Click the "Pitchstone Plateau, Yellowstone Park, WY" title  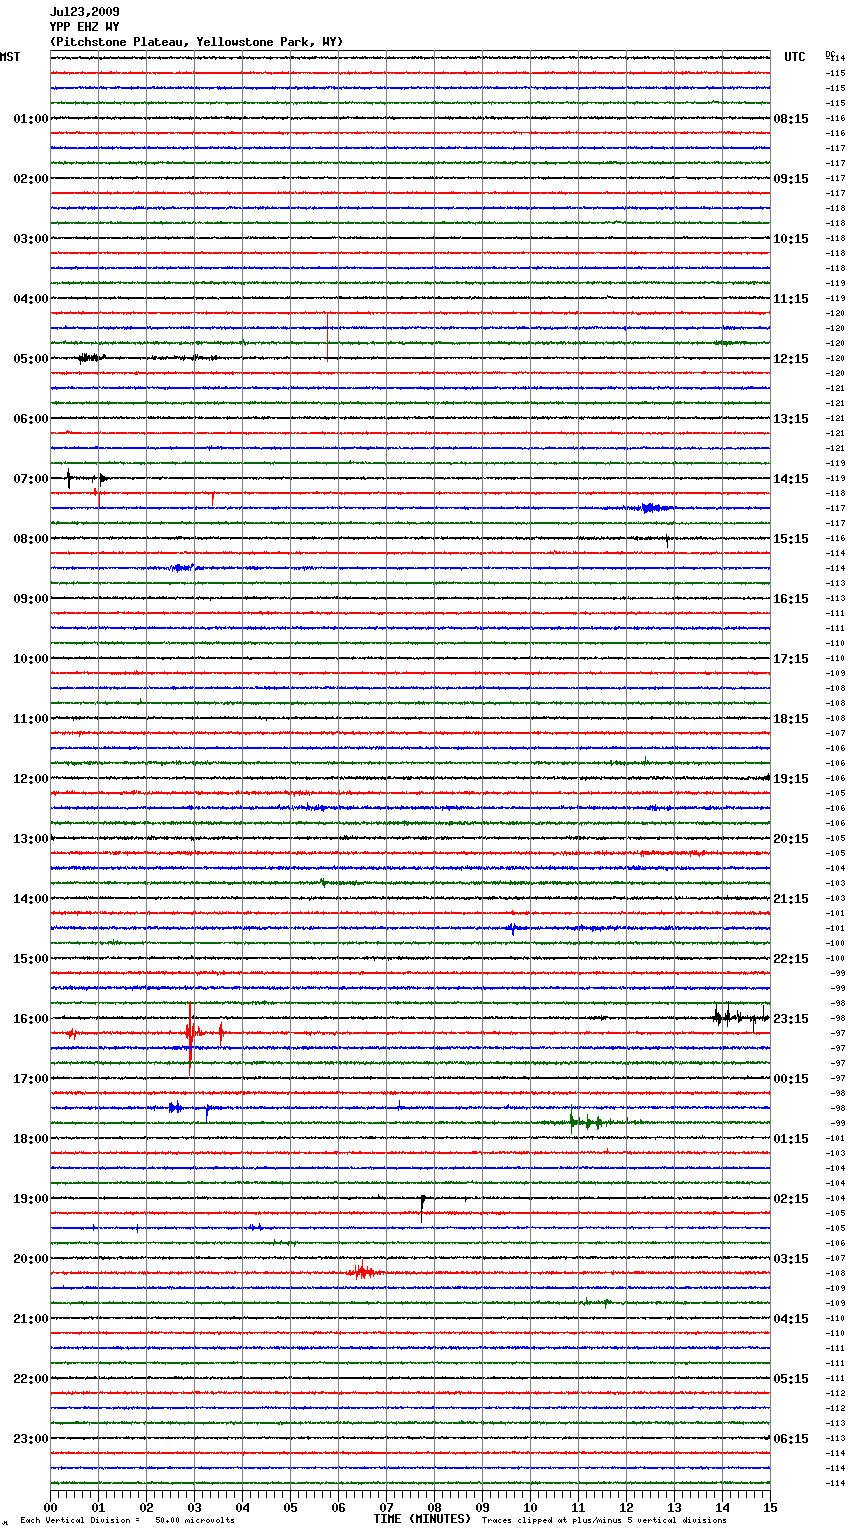pos(196,42)
